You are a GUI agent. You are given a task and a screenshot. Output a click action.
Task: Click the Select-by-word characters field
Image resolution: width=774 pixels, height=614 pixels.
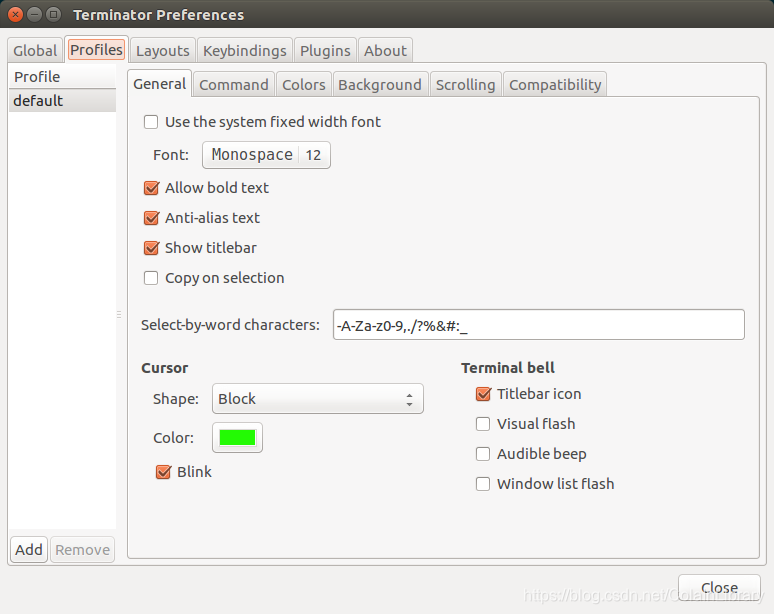coord(539,325)
